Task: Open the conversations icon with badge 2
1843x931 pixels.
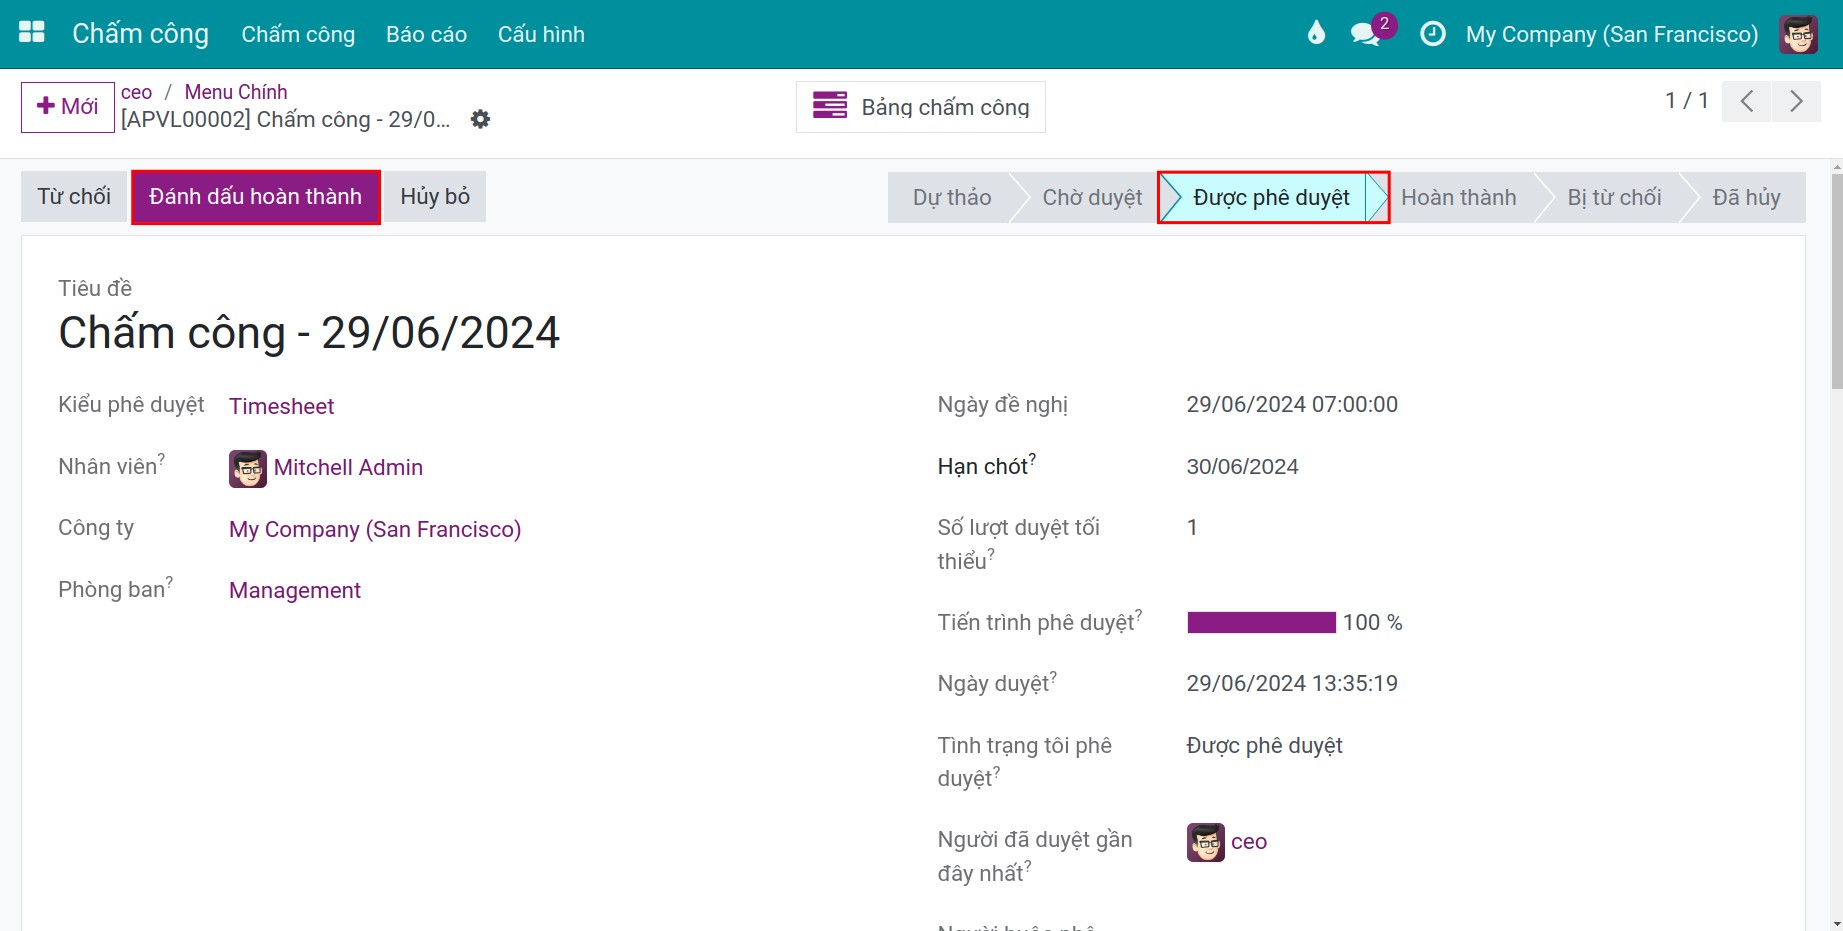Action: pyautogui.click(x=1368, y=32)
